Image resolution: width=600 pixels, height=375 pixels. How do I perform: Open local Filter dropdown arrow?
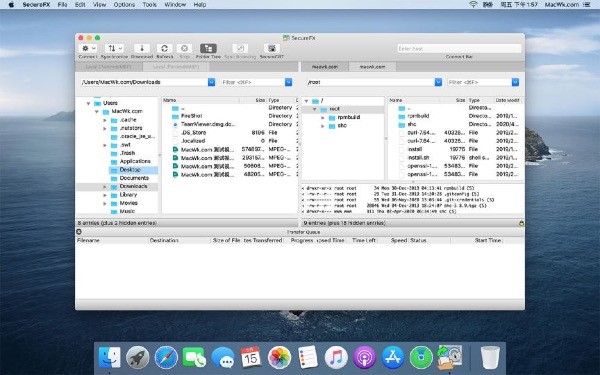tap(289, 82)
